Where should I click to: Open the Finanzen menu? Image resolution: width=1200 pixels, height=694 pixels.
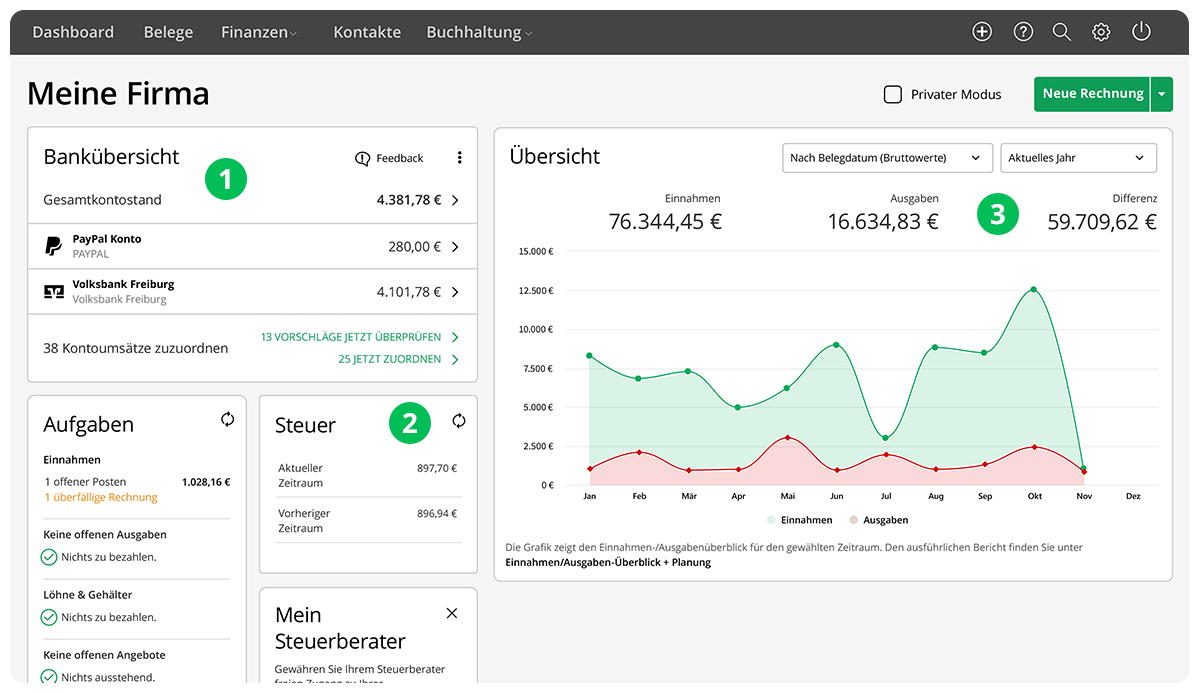[259, 32]
